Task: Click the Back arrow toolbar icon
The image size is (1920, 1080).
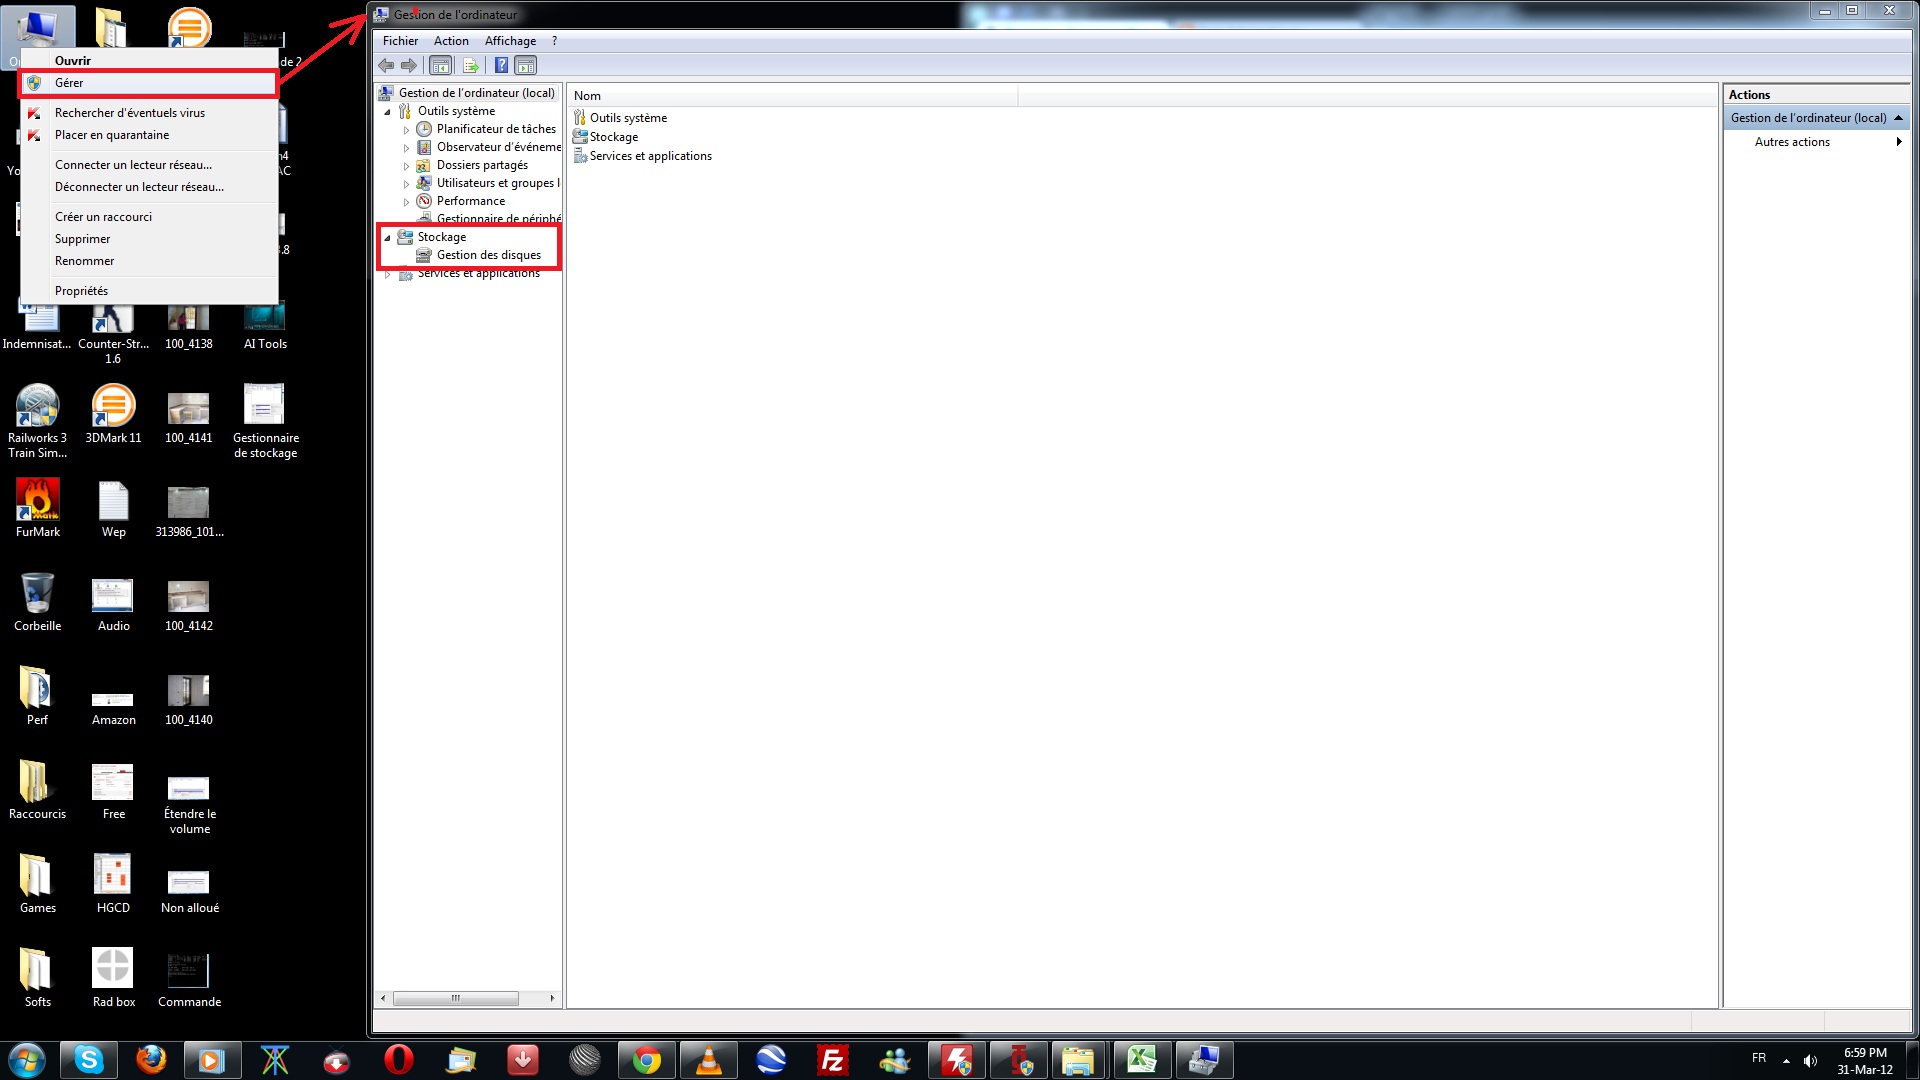Action: (x=386, y=66)
